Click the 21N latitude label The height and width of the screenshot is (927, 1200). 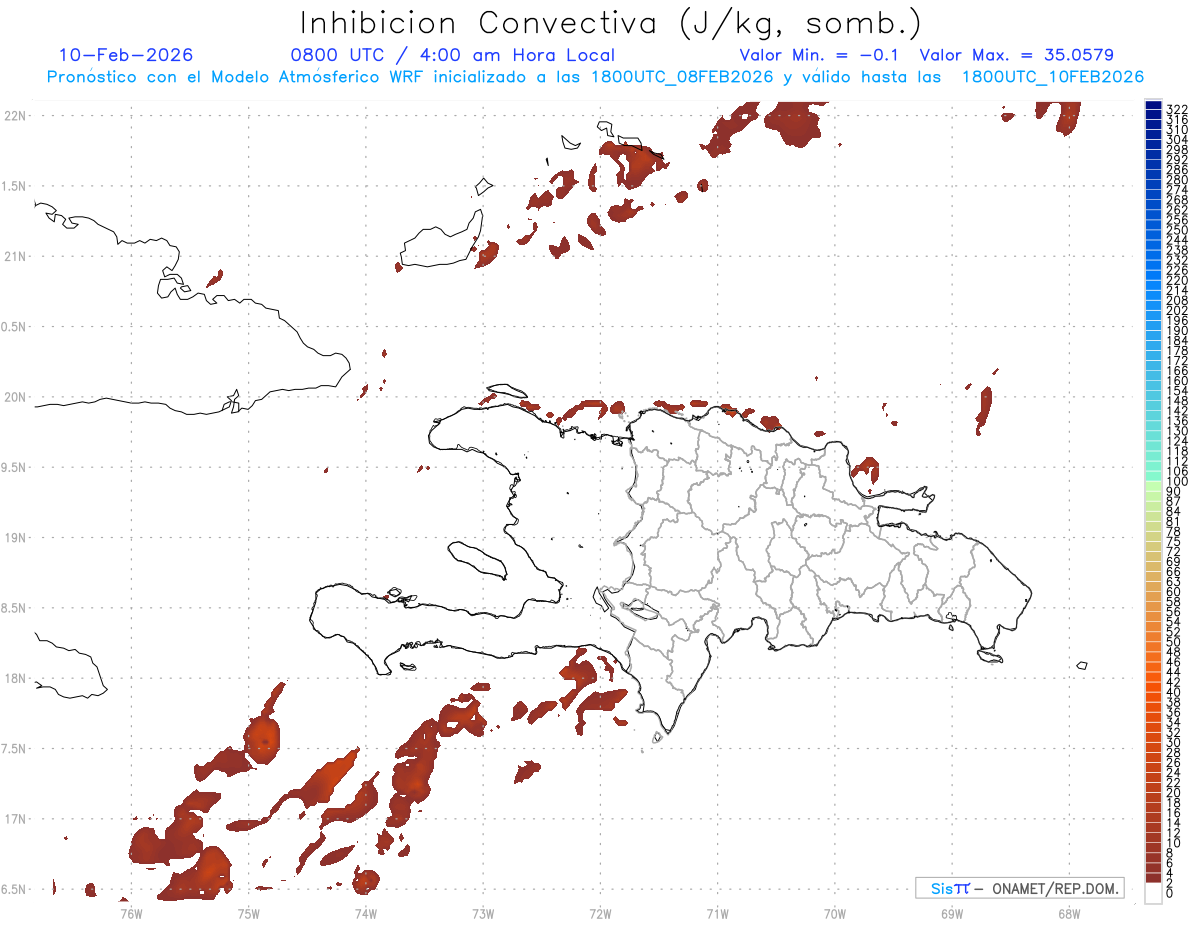pos(15,256)
